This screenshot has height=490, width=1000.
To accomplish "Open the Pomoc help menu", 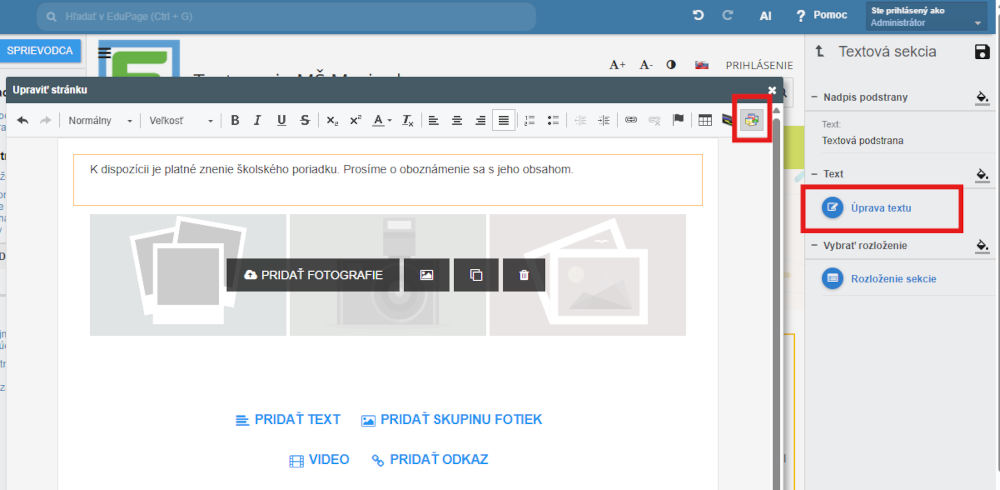I will click(x=821, y=16).
